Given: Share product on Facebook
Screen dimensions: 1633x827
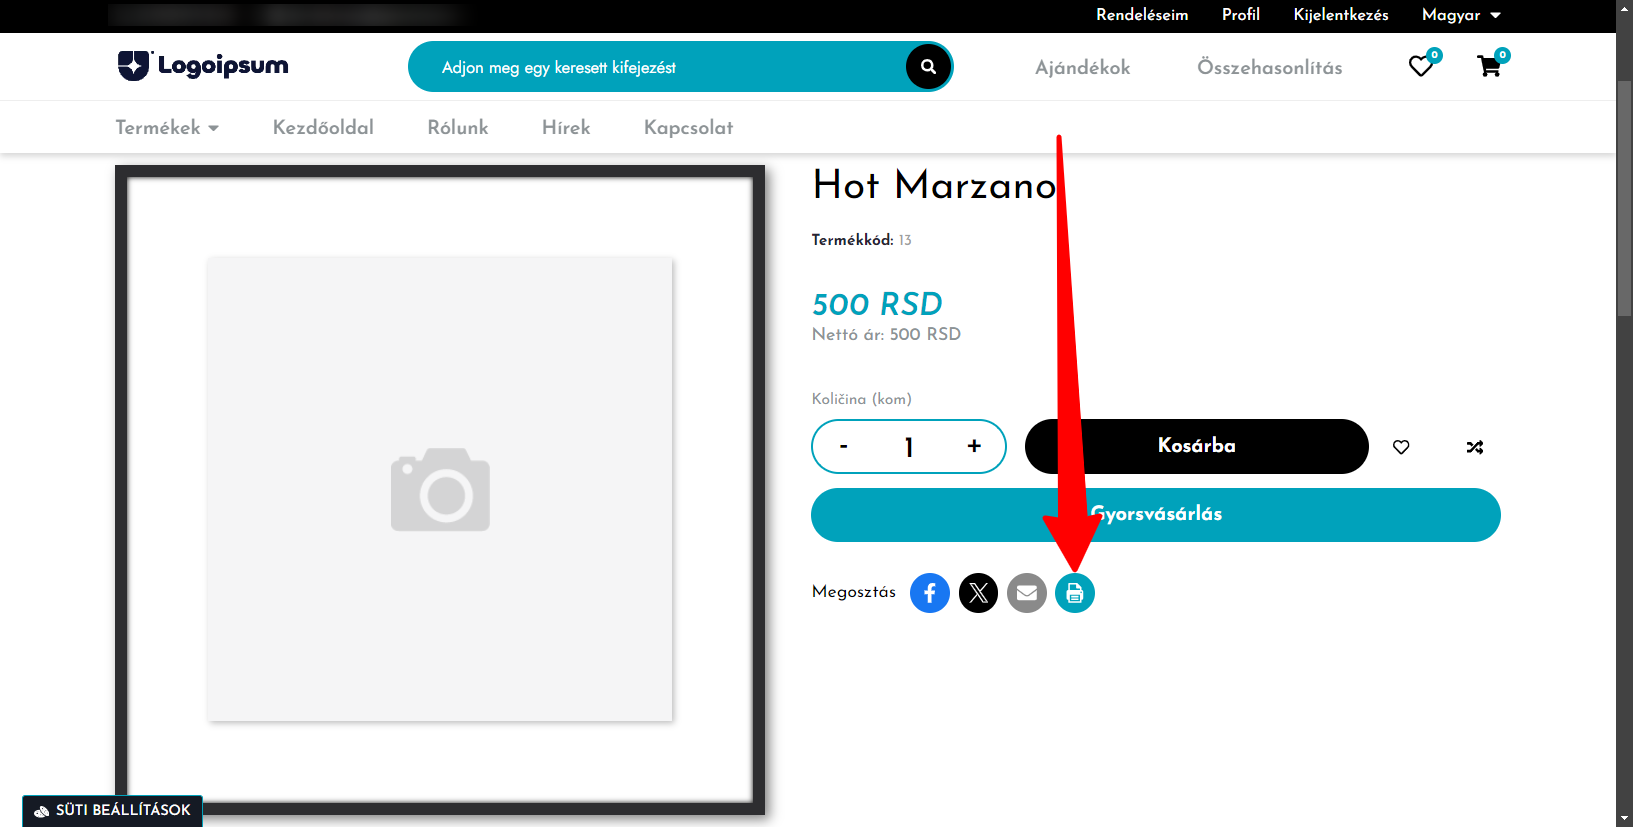Looking at the screenshot, I should (x=930, y=593).
